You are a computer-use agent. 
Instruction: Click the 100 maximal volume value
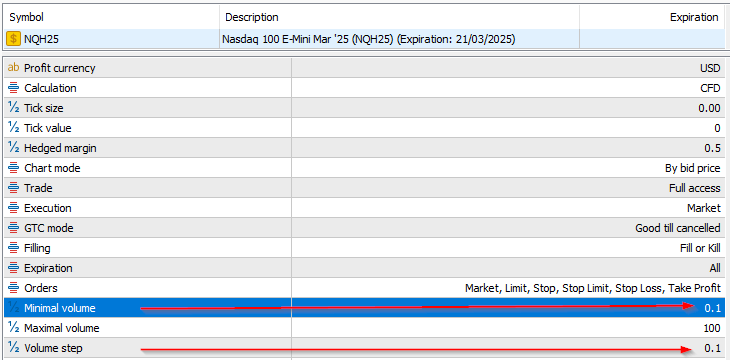coord(712,328)
